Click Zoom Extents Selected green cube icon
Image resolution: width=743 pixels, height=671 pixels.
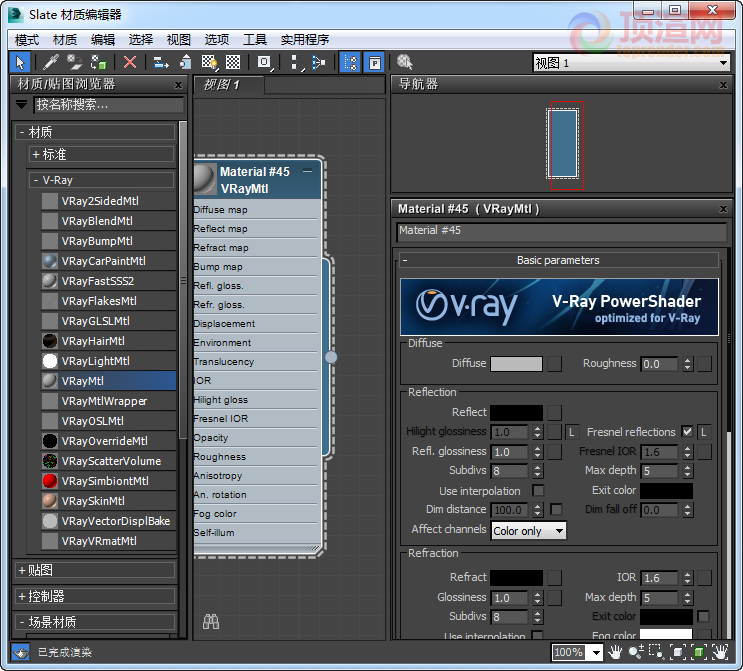(x=699, y=653)
